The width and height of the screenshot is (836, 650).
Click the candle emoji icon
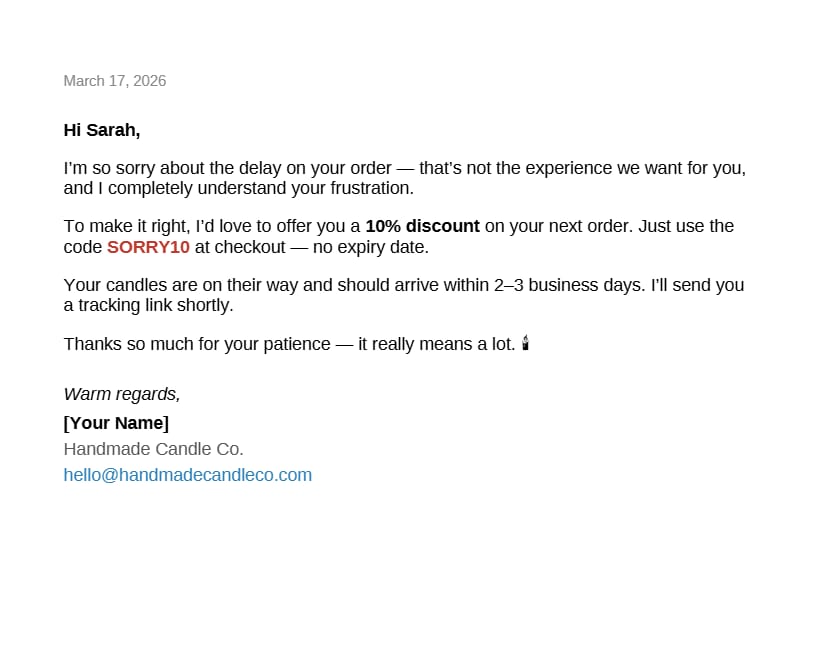(x=526, y=343)
